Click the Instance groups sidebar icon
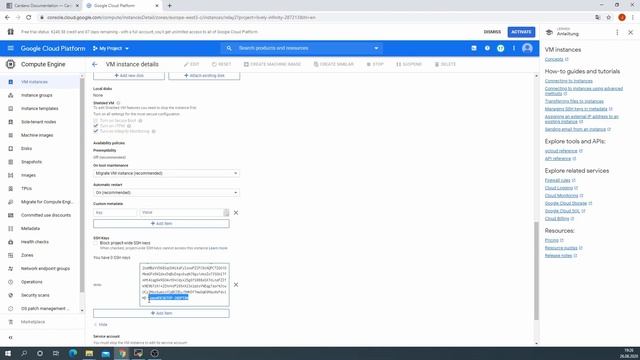This screenshot has height=360, width=640. coord(11,95)
